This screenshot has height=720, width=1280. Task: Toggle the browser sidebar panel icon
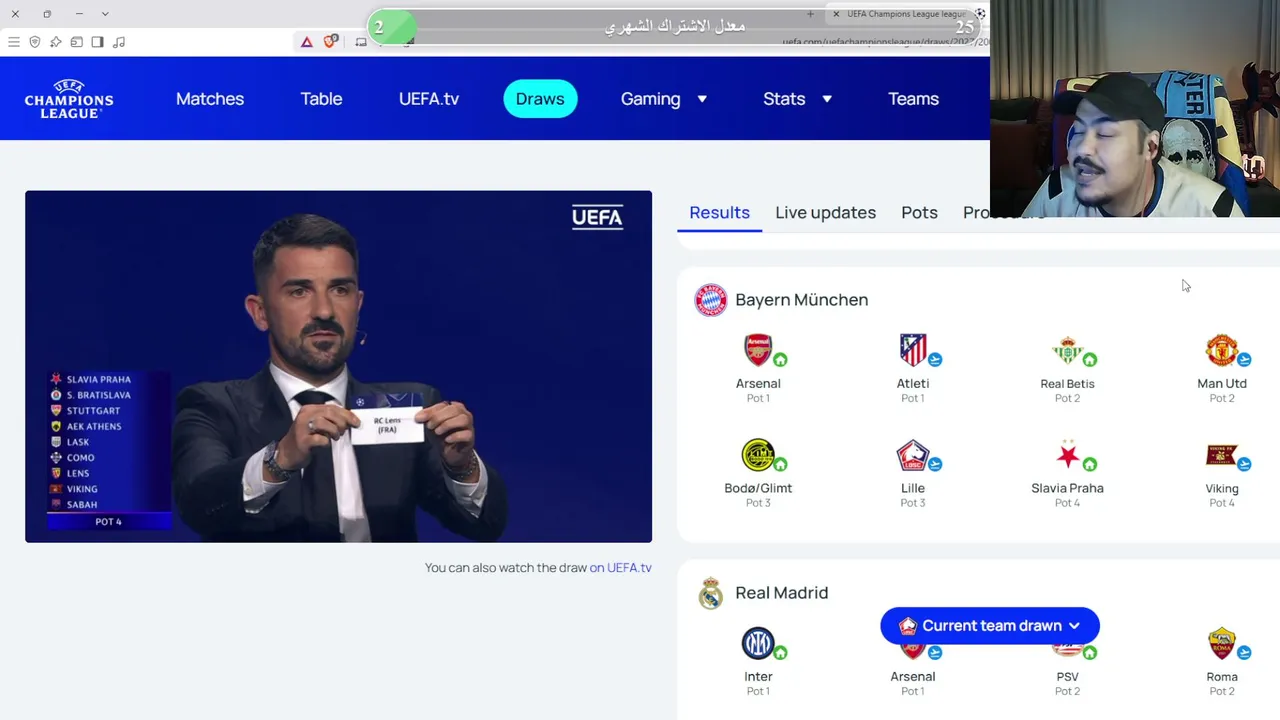tap(97, 42)
